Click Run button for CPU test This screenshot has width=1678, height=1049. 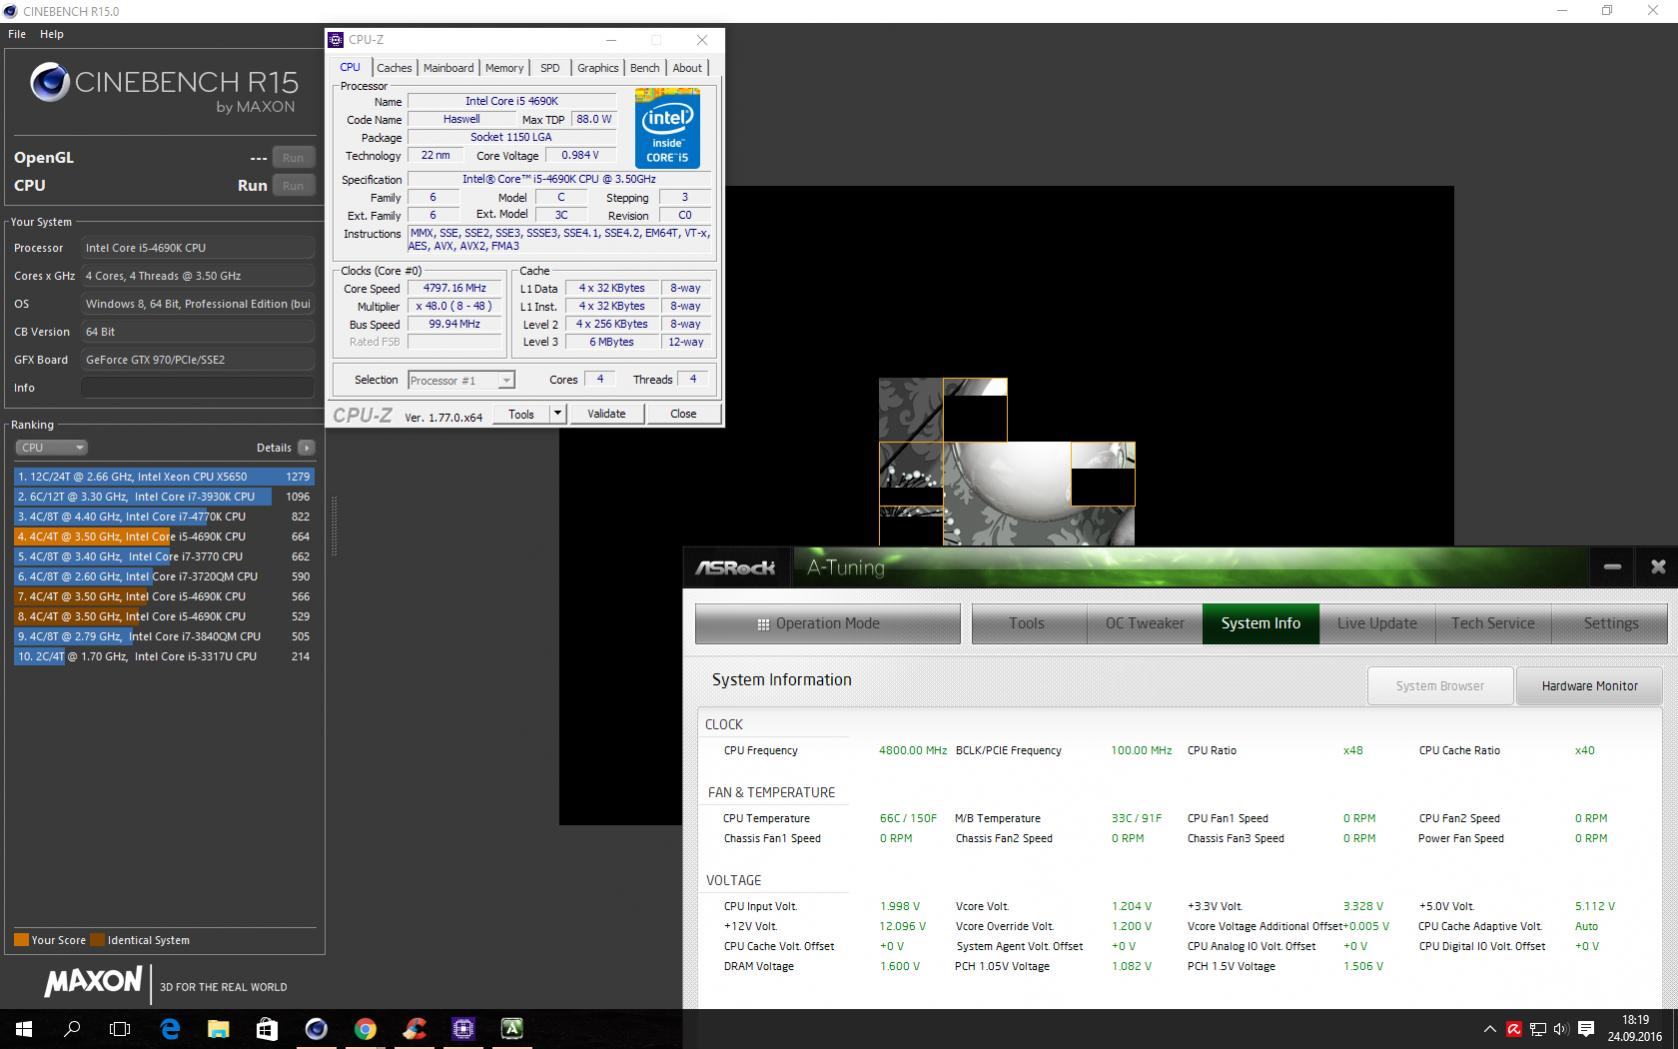coord(293,185)
